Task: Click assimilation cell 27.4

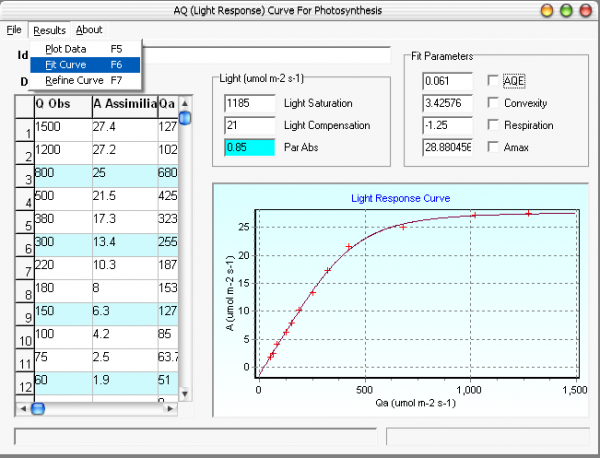Action: point(125,130)
